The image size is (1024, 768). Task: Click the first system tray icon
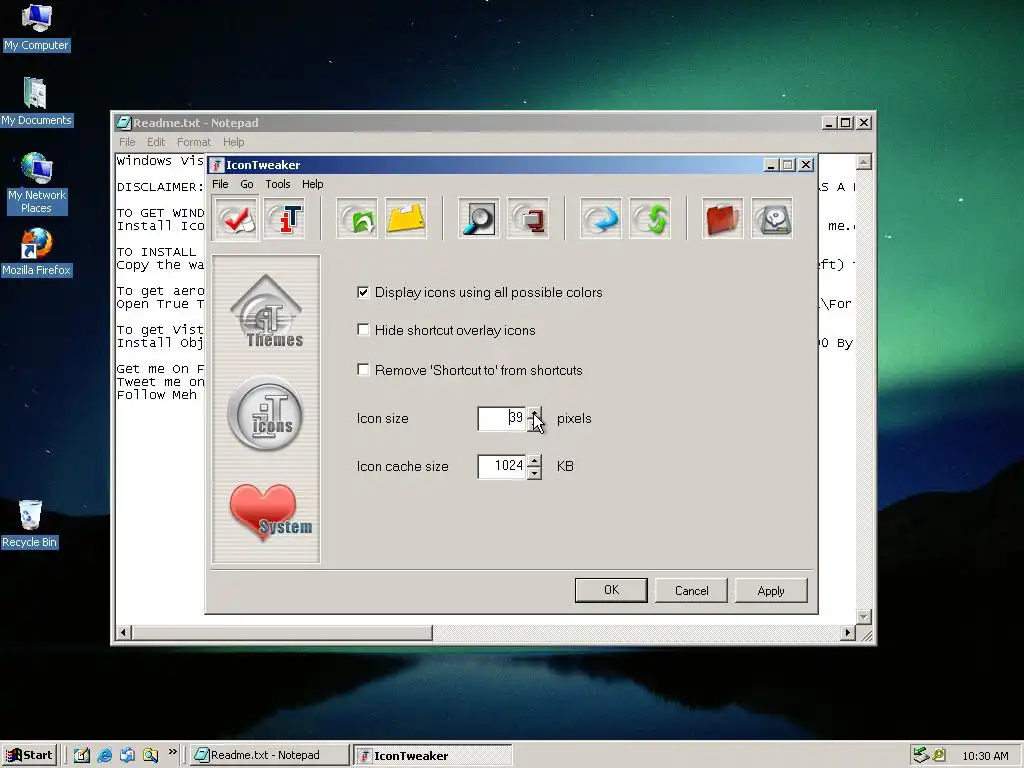tap(921, 755)
